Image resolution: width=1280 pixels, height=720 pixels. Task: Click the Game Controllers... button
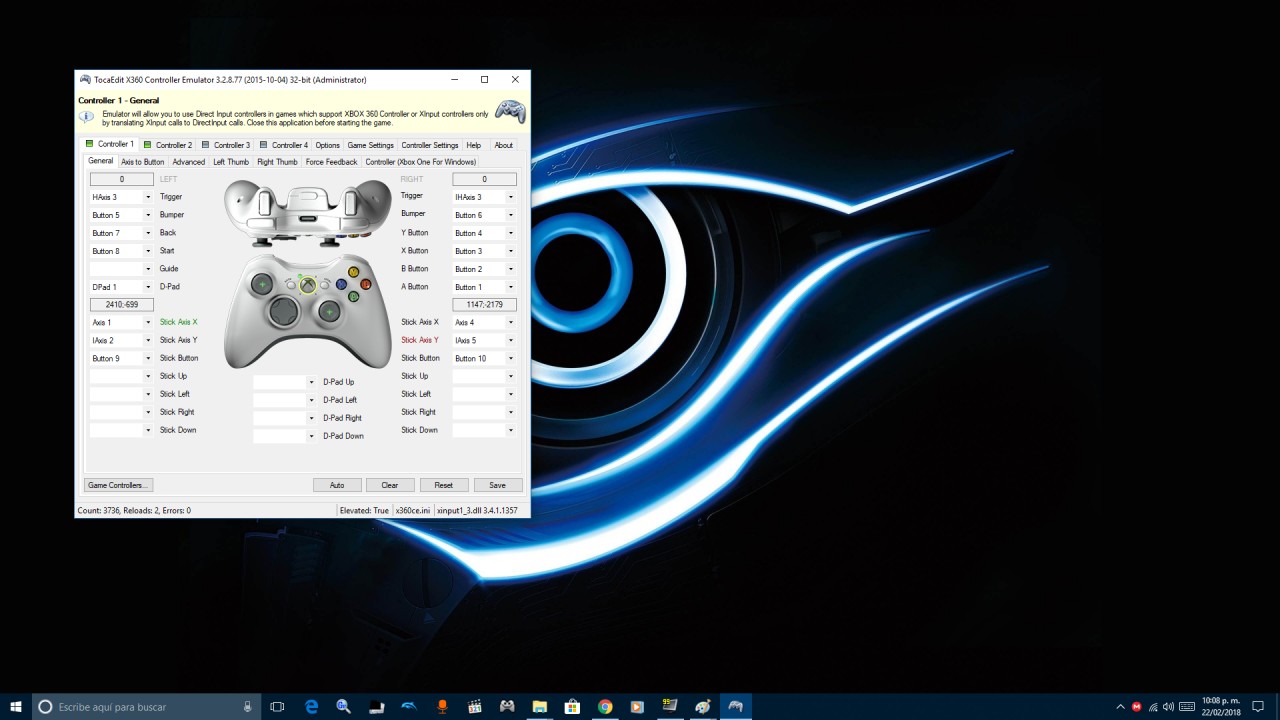click(x=118, y=485)
